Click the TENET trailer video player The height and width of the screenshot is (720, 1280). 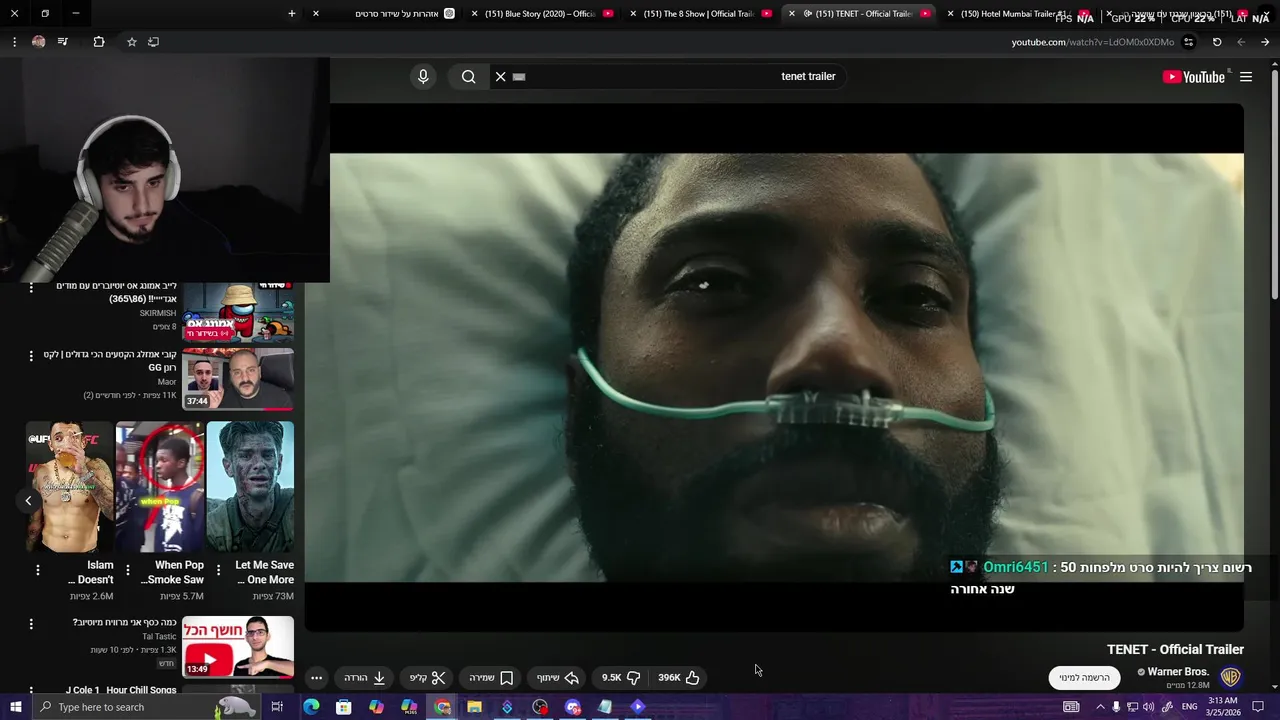tap(774, 367)
